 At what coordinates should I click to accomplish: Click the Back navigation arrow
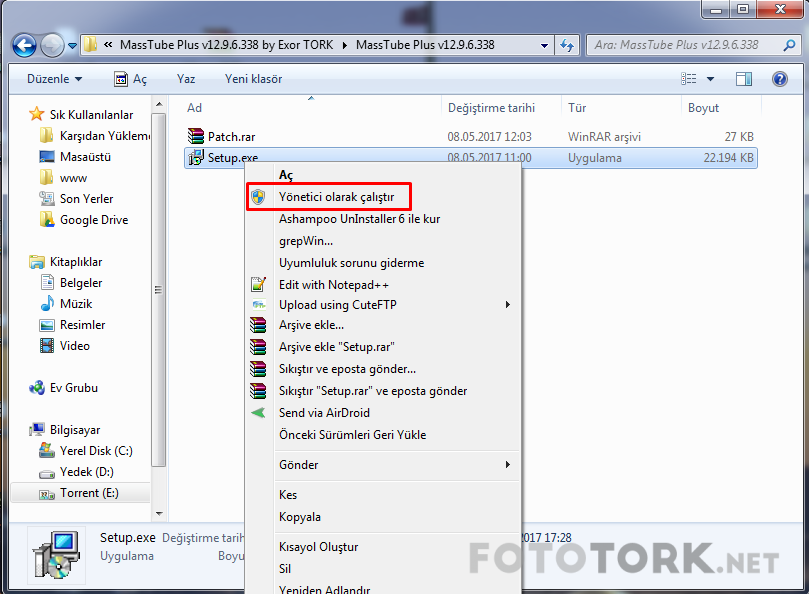pyautogui.click(x=24, y=45)
